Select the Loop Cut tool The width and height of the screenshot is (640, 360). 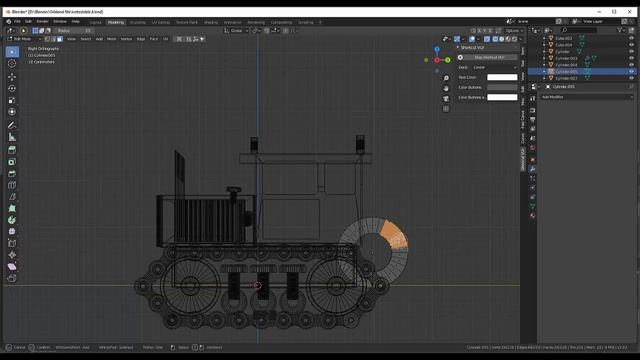pos(12,185)
